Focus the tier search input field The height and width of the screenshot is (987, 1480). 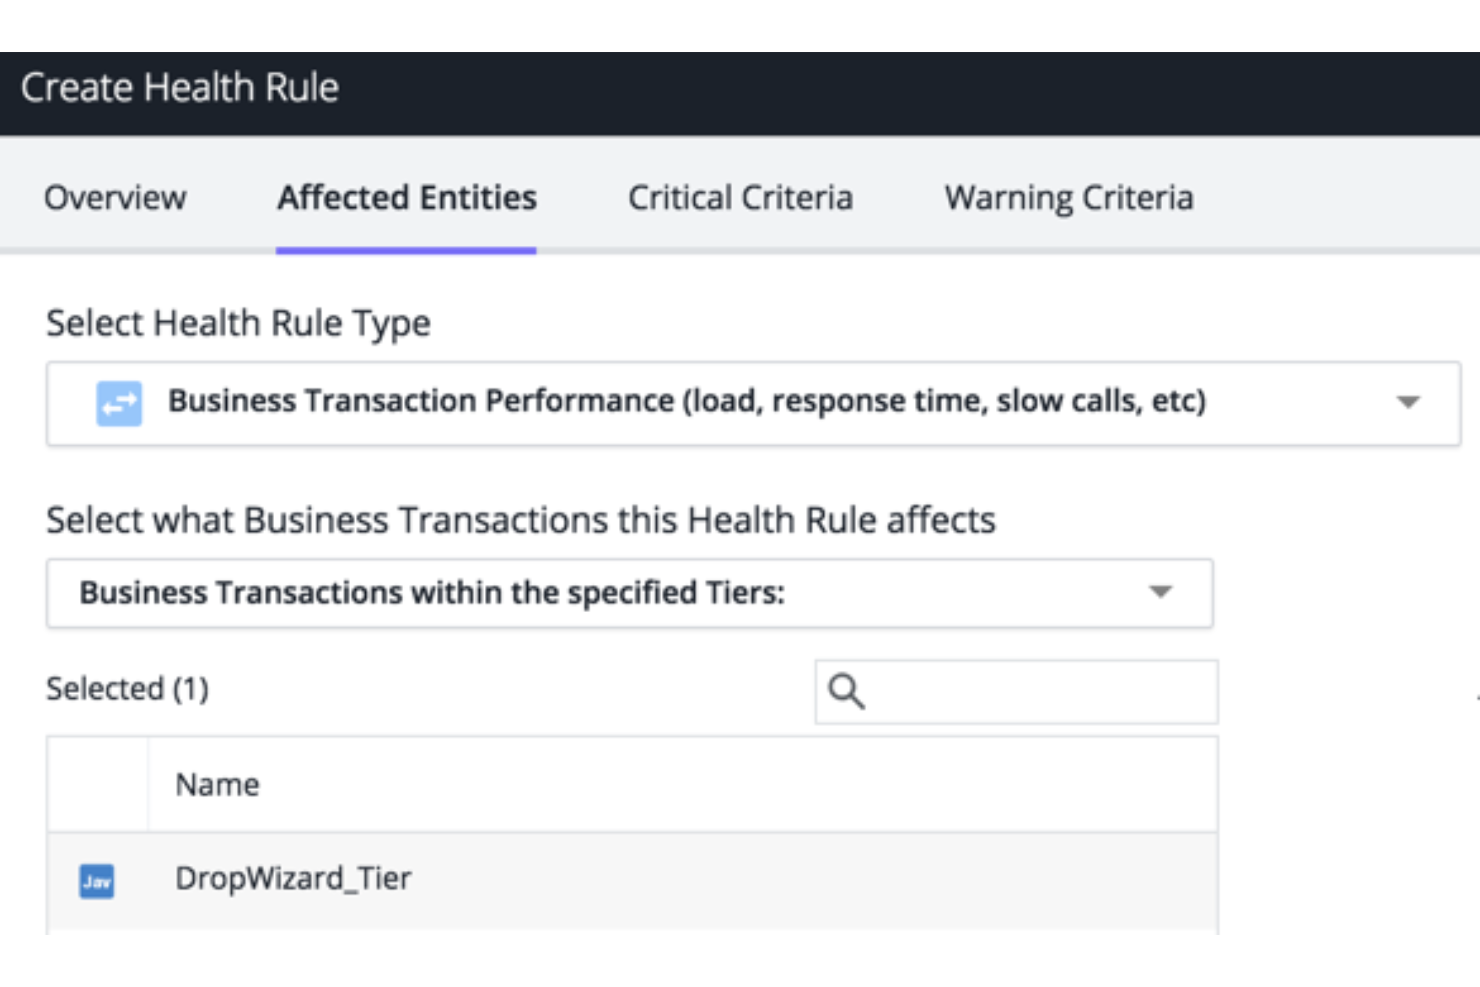[x=1016, y=691]
